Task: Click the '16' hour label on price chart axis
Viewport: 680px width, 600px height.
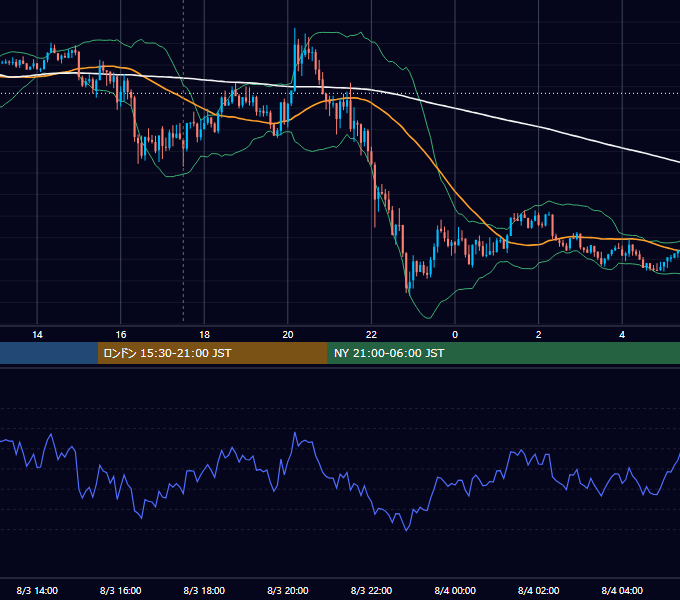Action: click(x=121, y=335)
